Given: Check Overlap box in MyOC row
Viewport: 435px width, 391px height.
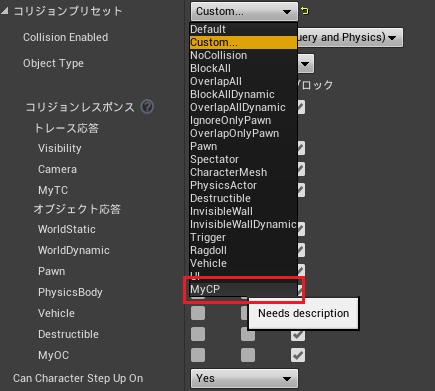Looking at the screenshot, I should tap(248, 355).
